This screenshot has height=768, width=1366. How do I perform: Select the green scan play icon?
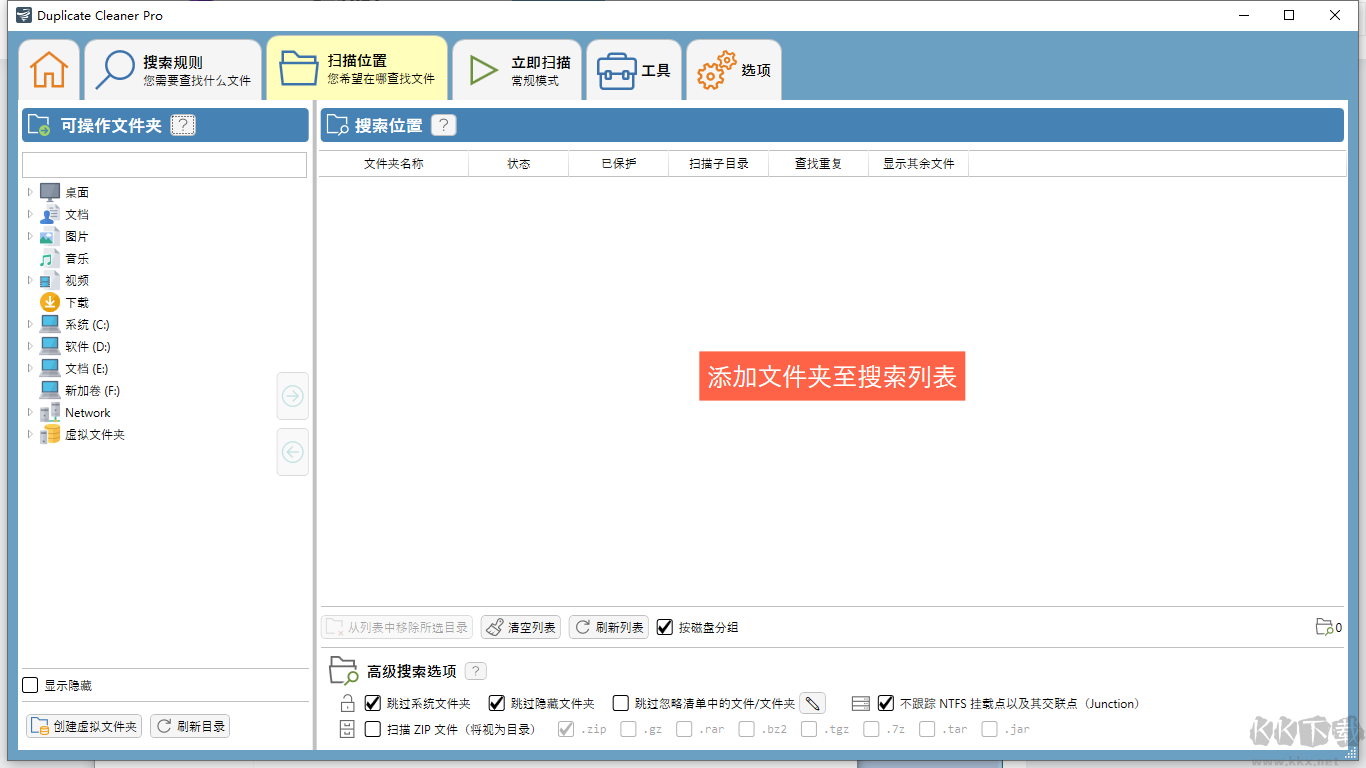tap(483, 68)
